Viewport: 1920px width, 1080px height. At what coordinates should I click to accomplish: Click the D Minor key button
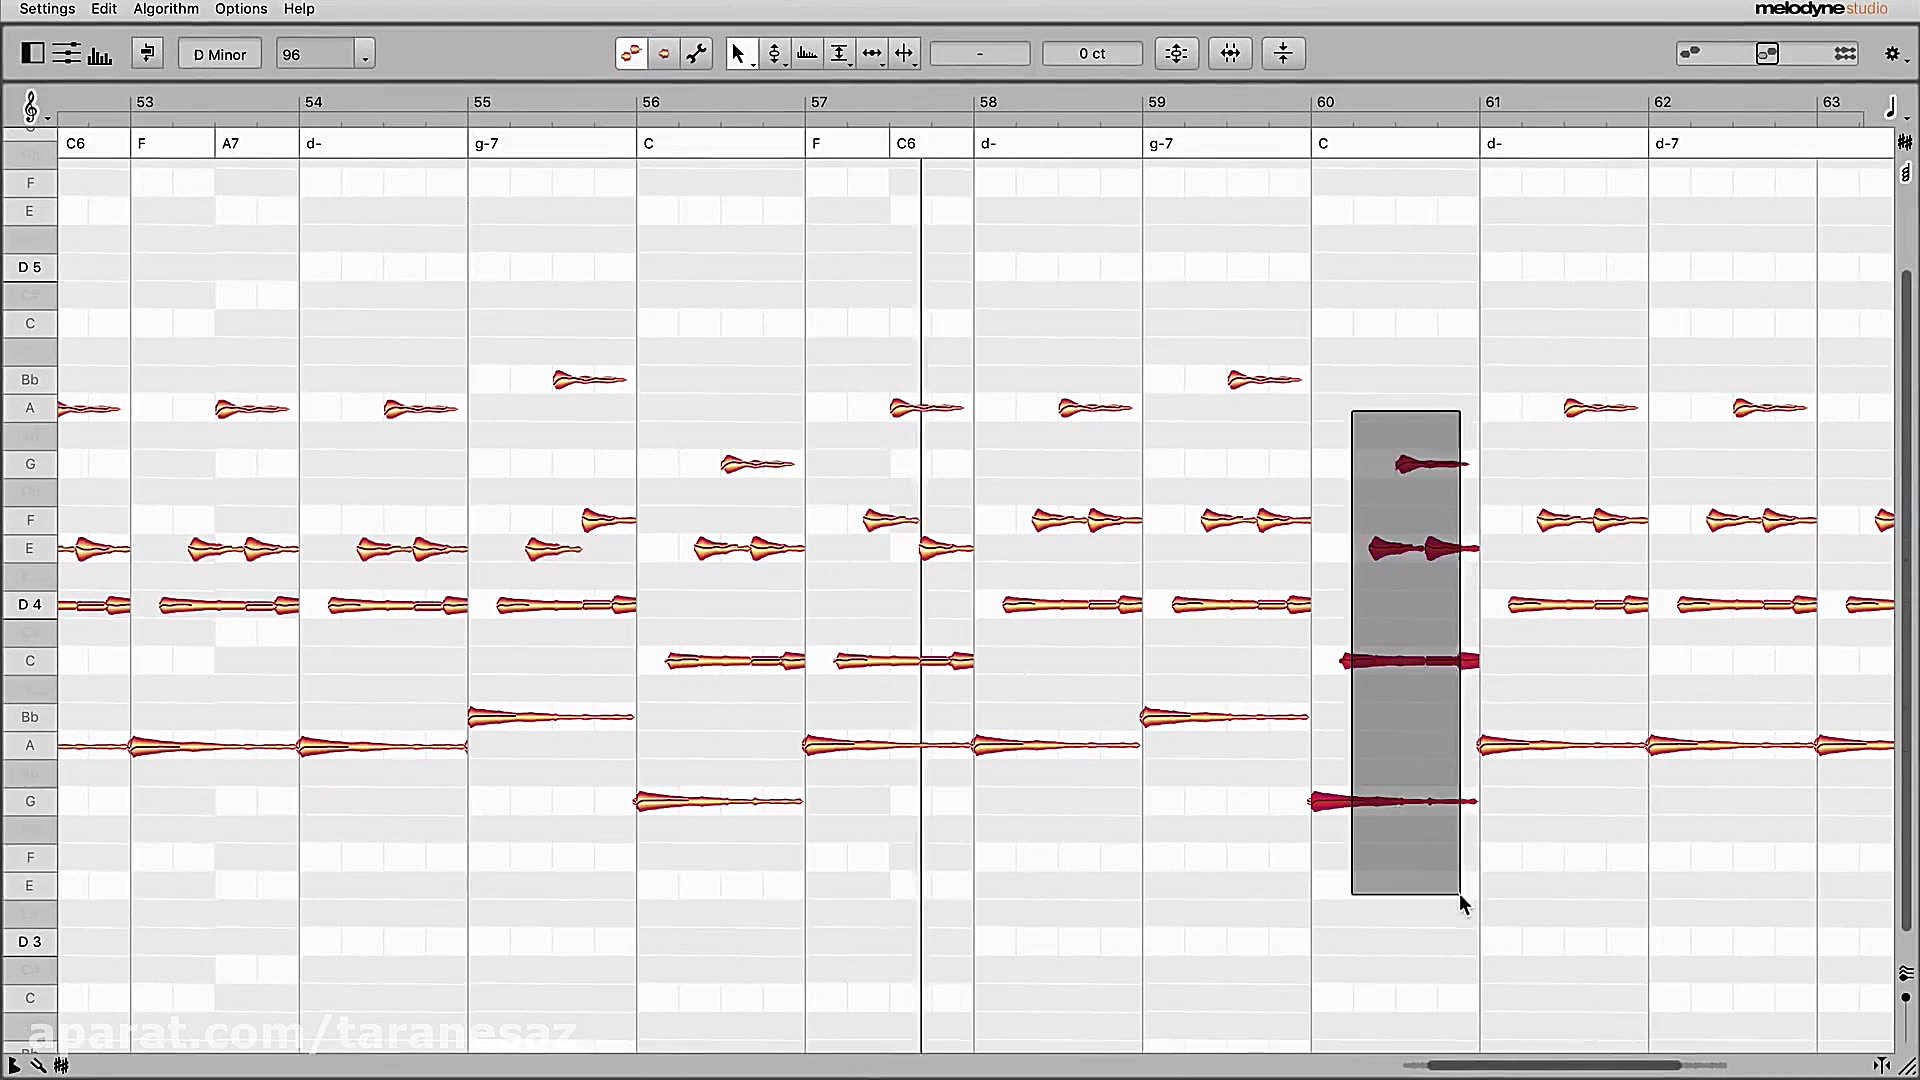point(219,53)
